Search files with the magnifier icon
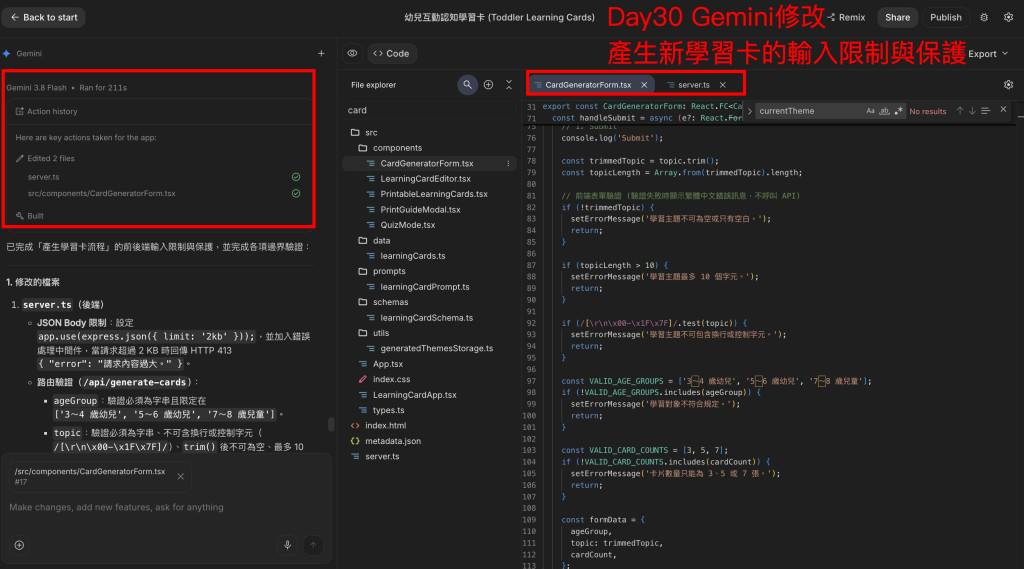The width and height of the screenshot is (1024, 569). pos(468,85)
